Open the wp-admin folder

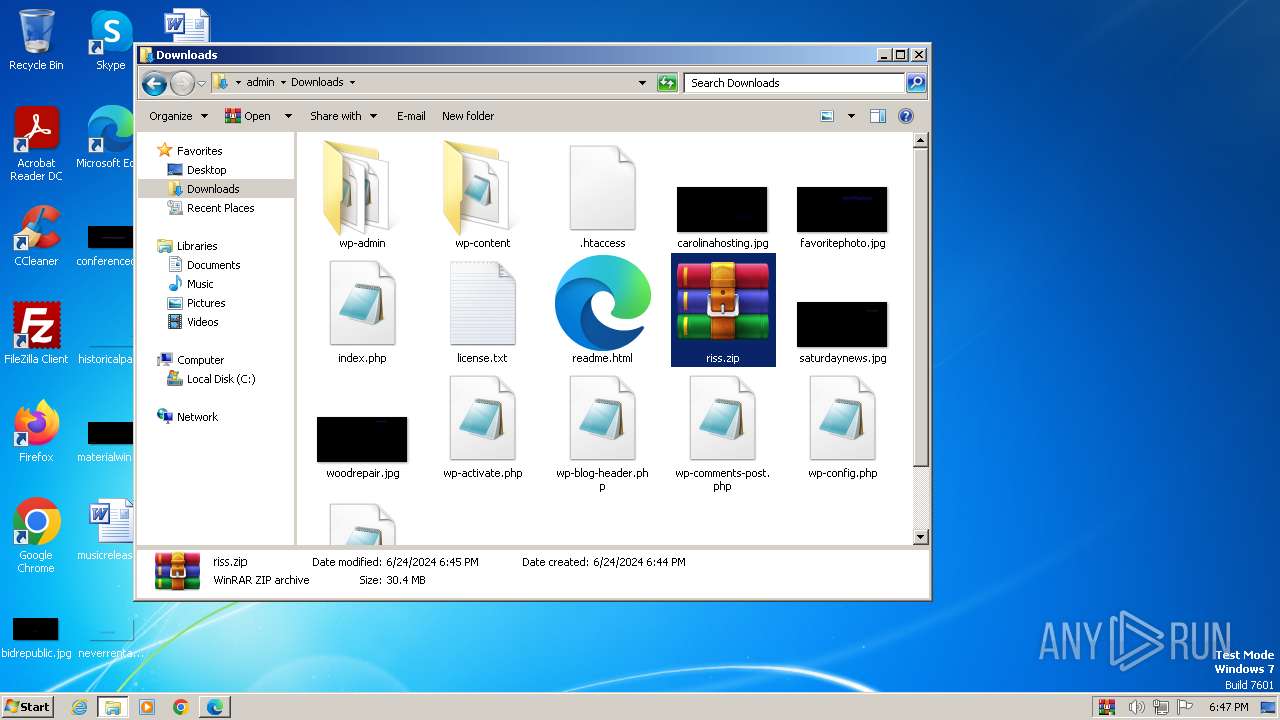tap(362, 195)
